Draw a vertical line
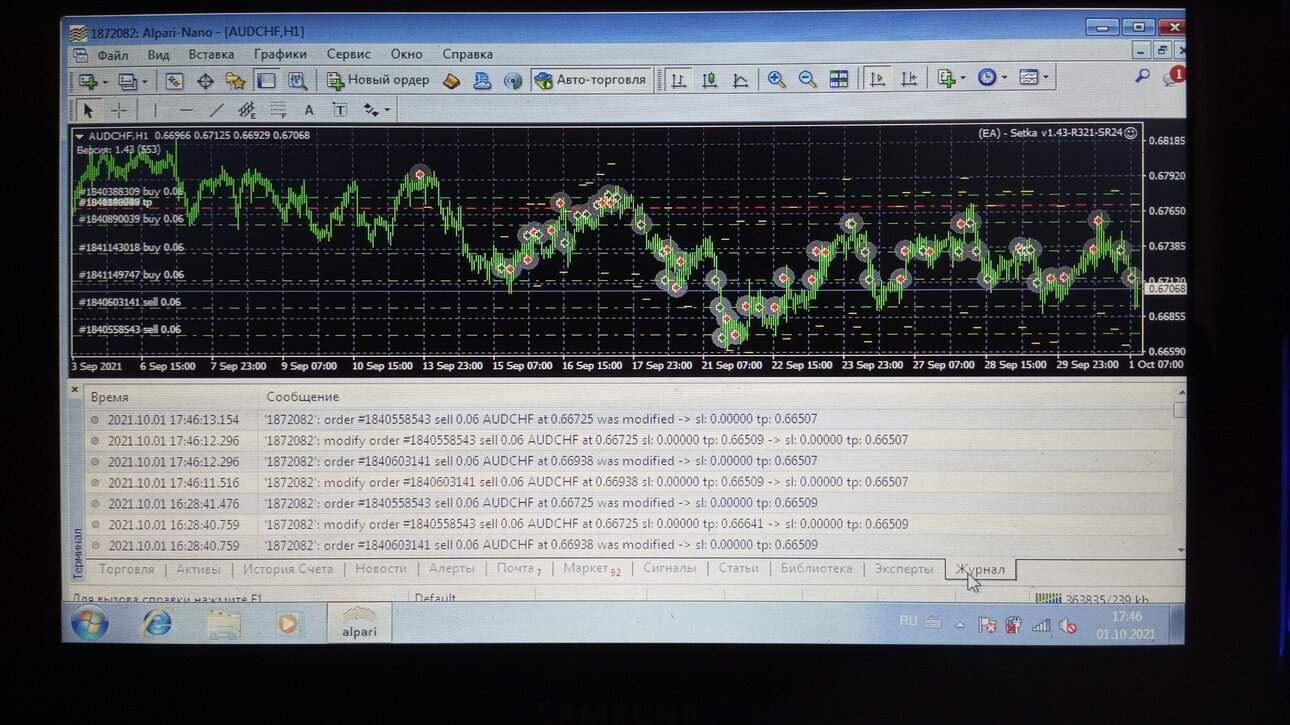 point(154,110)
